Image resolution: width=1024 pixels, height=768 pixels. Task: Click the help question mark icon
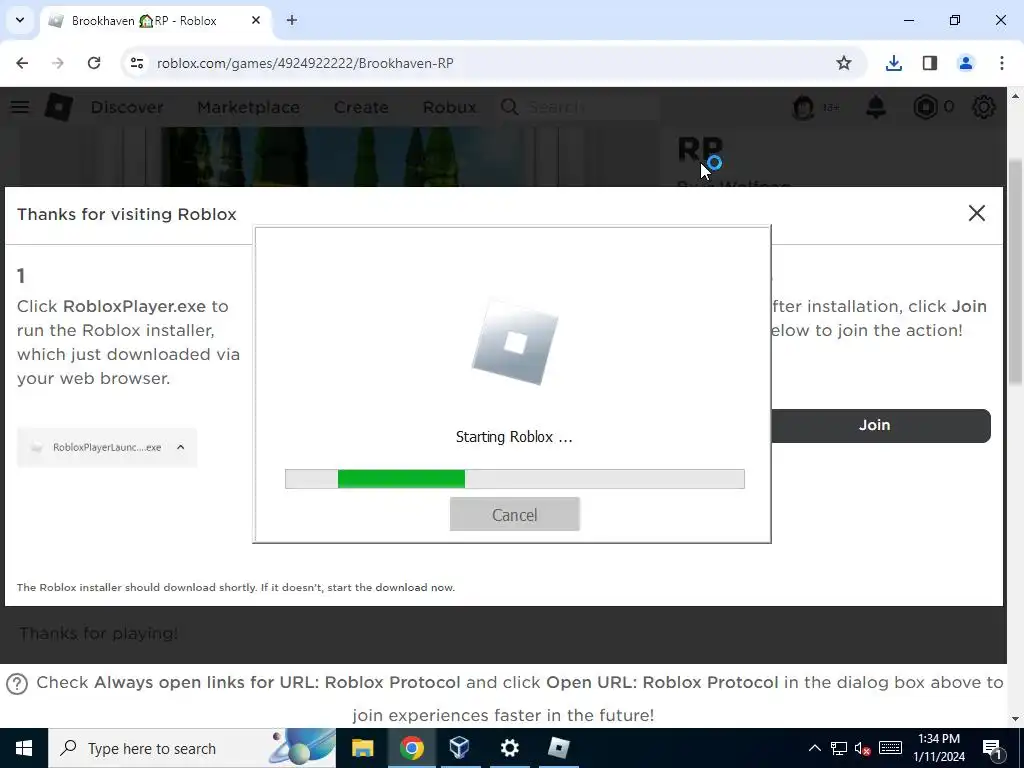pos(17,684)
